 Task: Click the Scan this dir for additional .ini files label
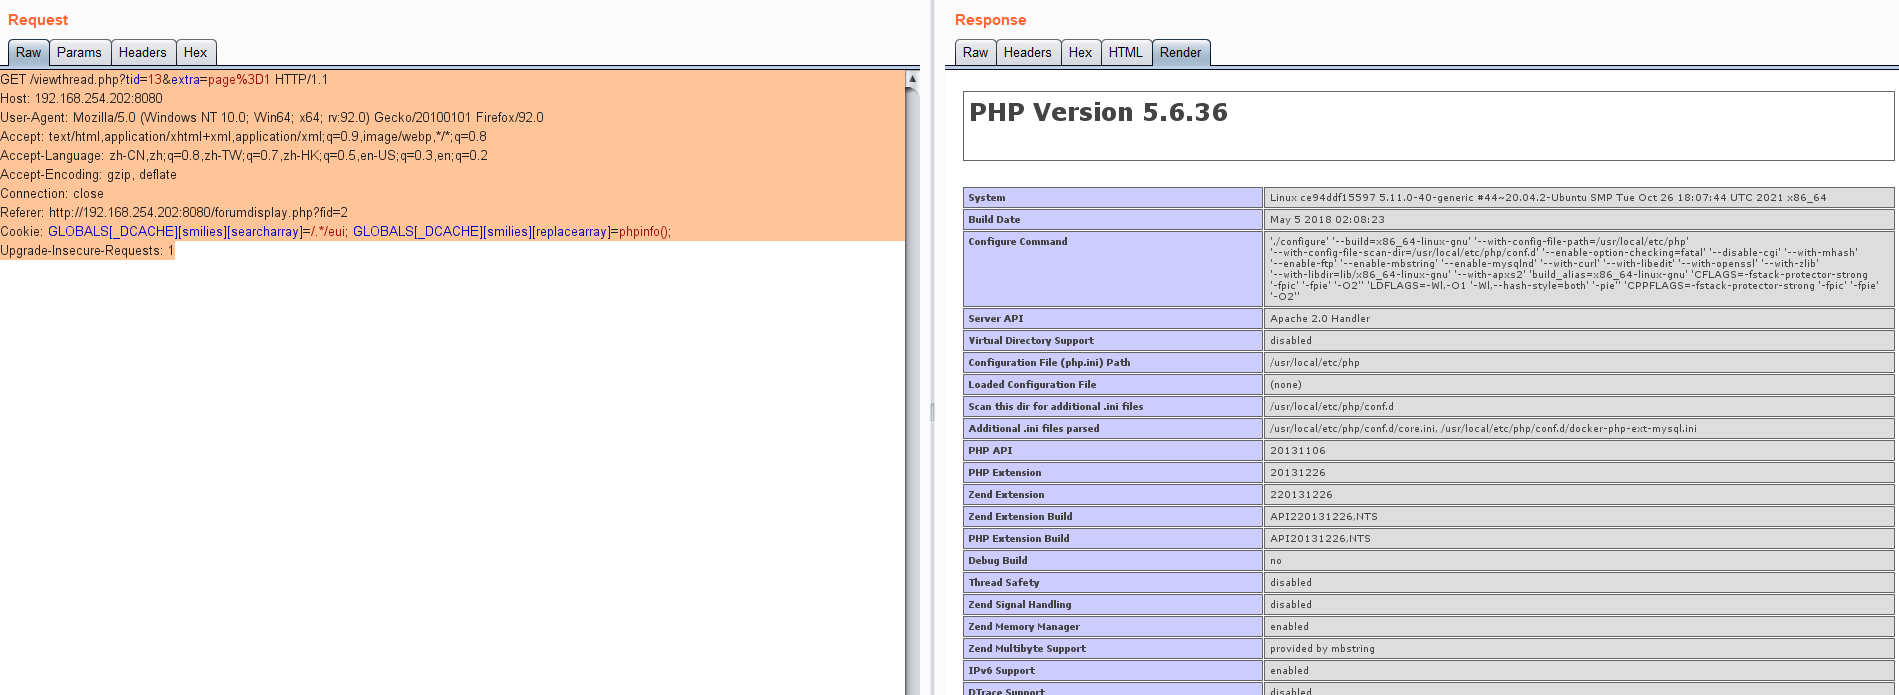tap(1055, 407)
